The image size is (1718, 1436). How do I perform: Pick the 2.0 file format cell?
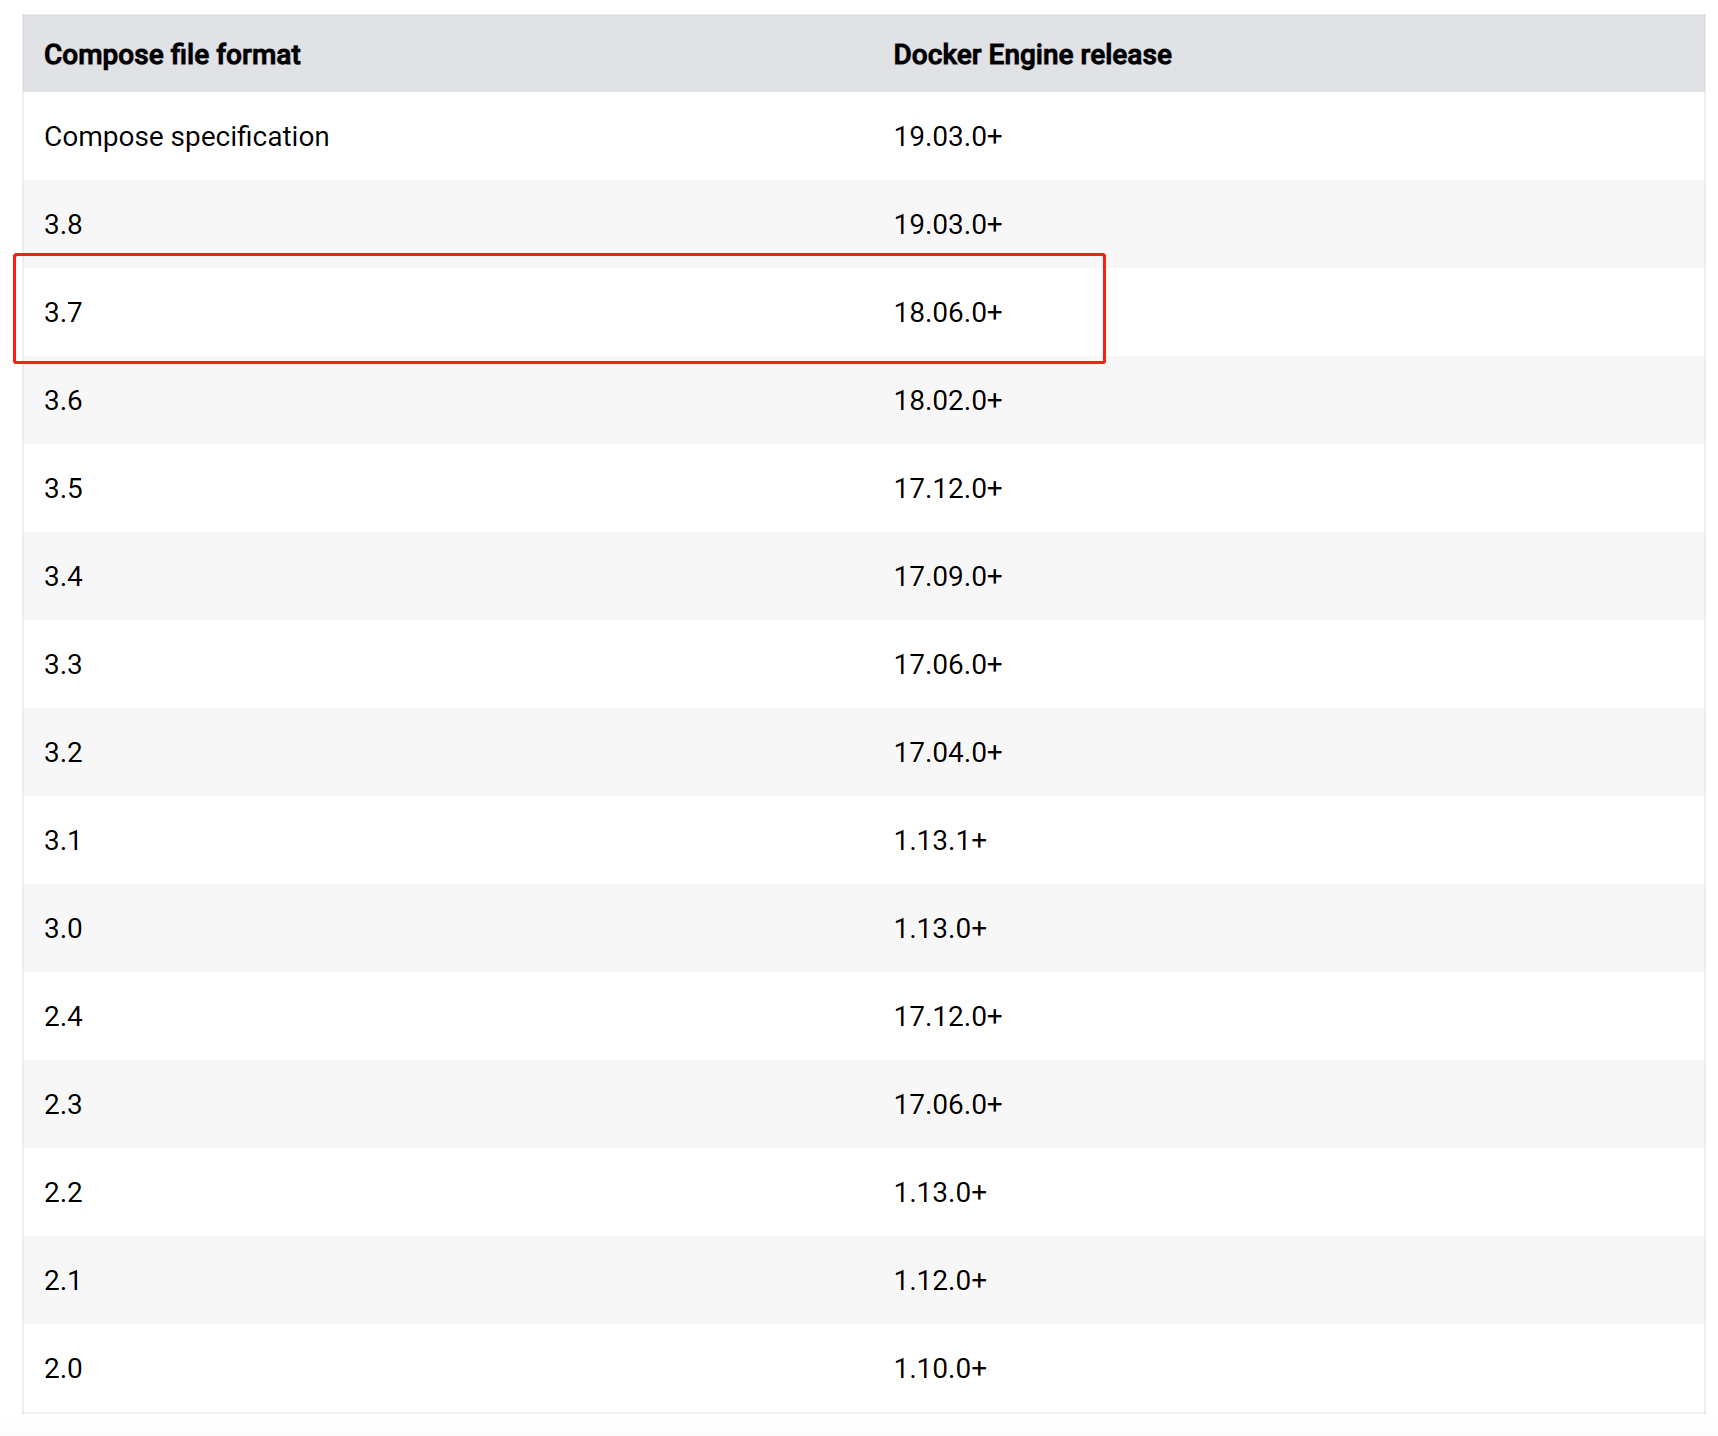[x=63, y=1369]
